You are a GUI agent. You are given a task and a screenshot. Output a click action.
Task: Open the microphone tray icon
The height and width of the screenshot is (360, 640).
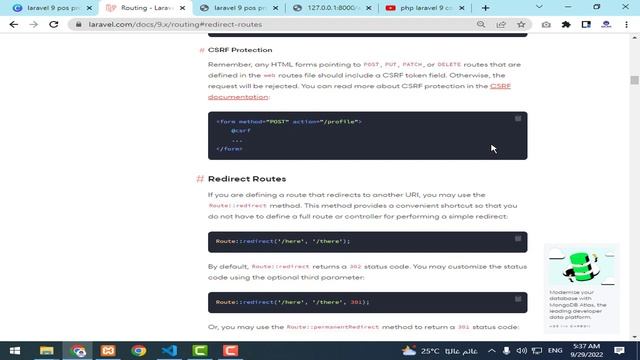coord(506,351)
